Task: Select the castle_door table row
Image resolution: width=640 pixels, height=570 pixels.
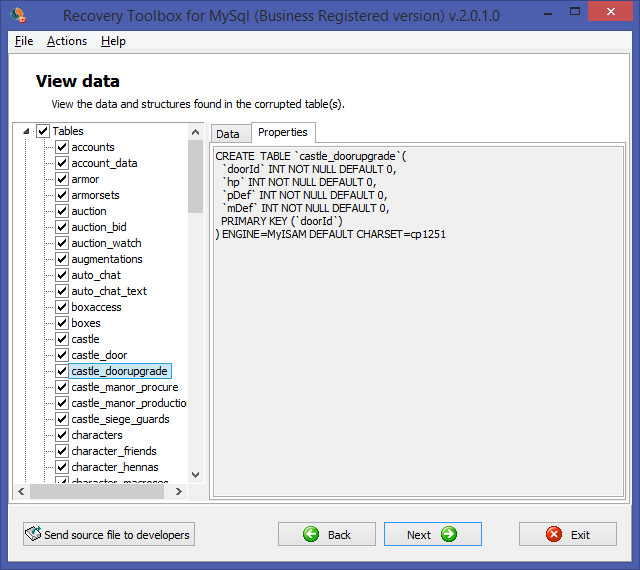Action: coord(99,355)
